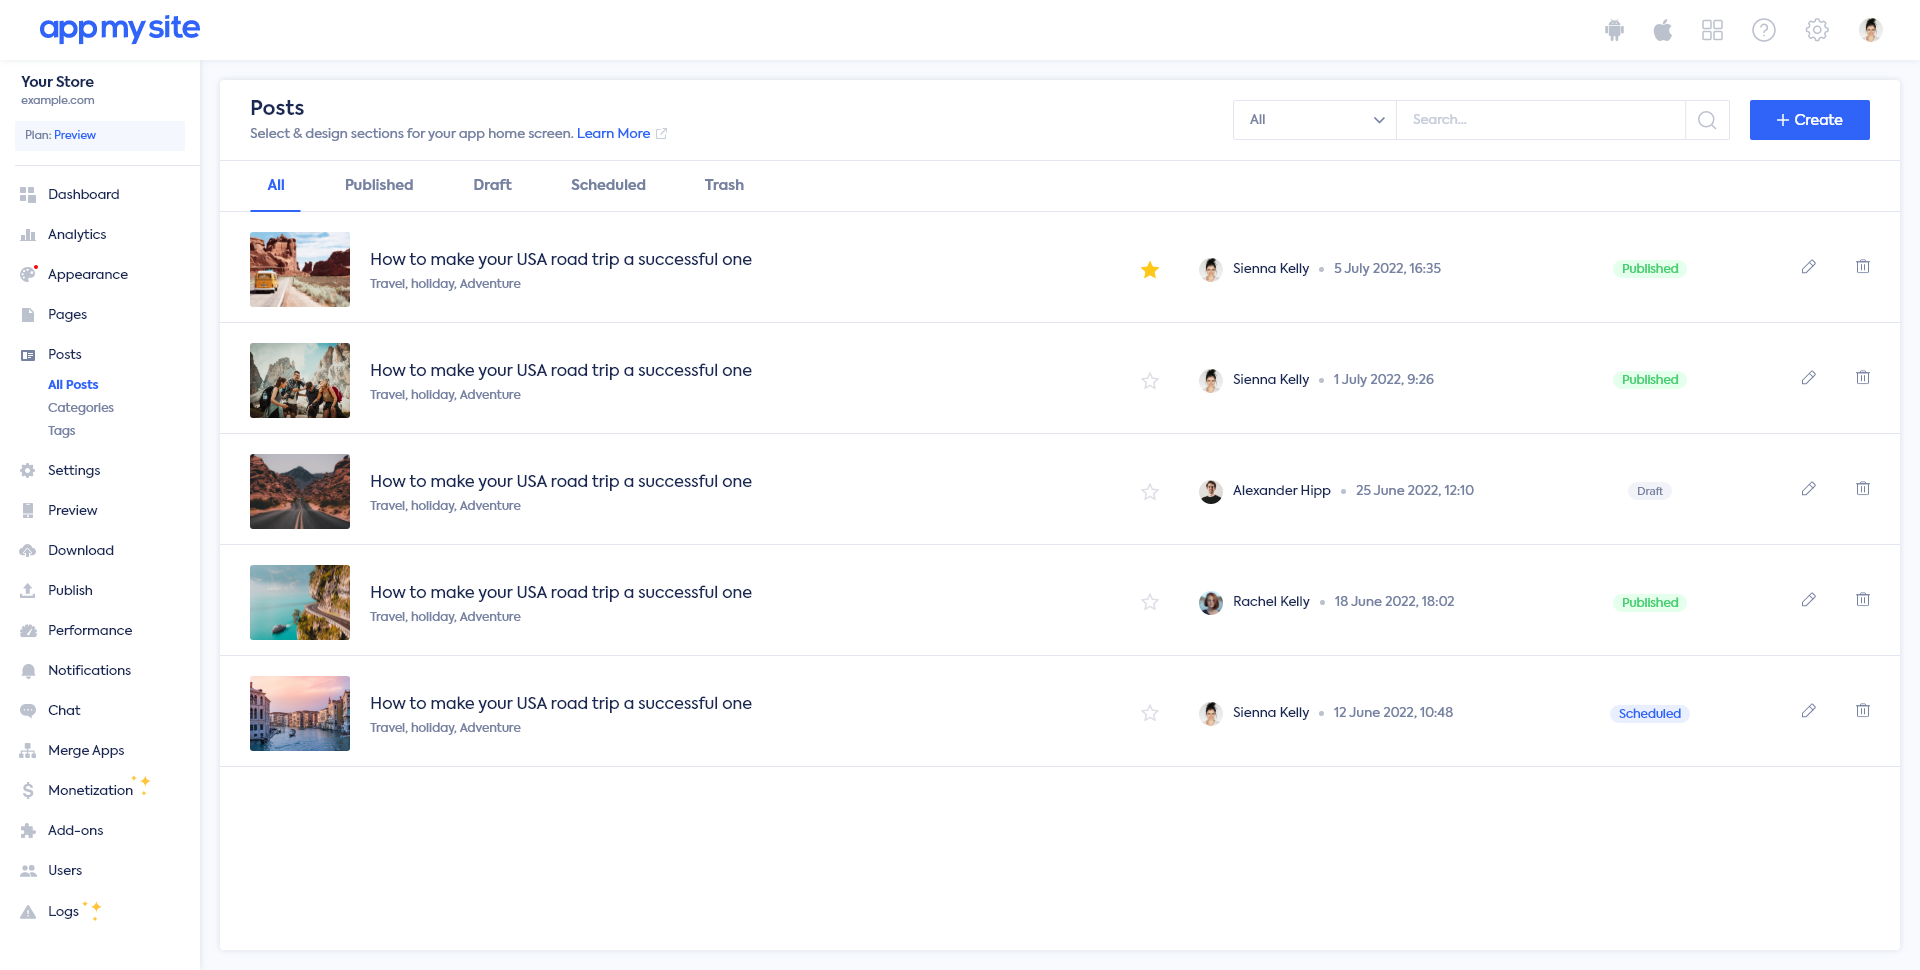This screenshot has width=1920, height=970.
Task: Open the Android build icon in header
Action: point(1614,30)
